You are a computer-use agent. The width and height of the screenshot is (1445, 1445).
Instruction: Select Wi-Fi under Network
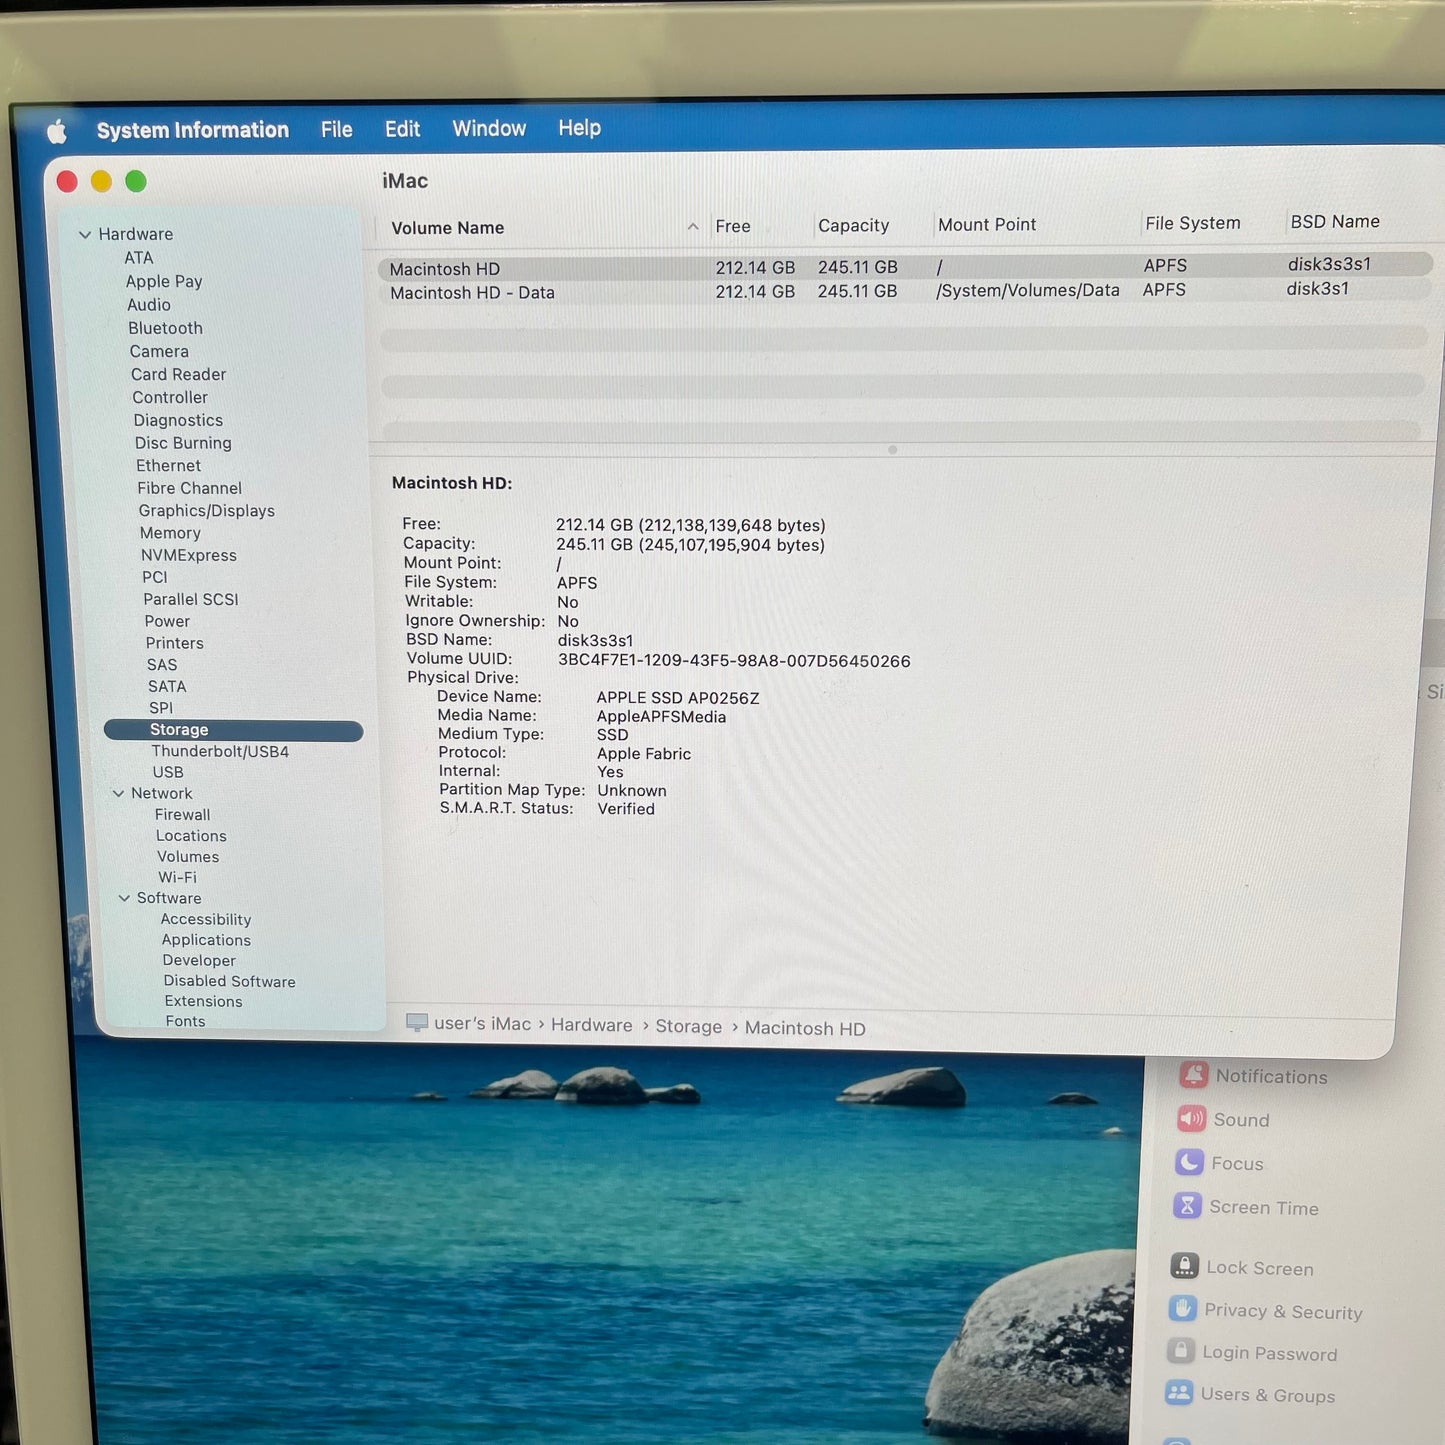point(177,877)
